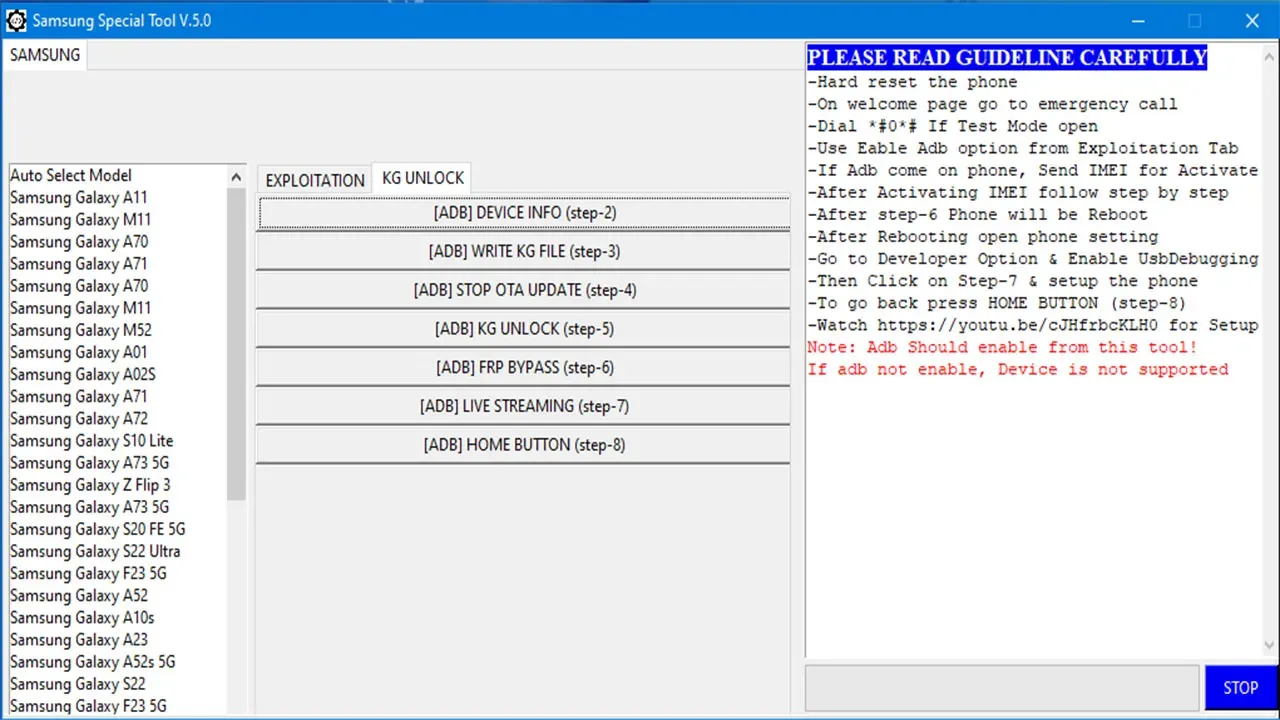The image size is (1280, 720).
Task: Start [ADB] STOP OTA UPDATE step-4
Action: pyautogui.click(x=524, y=290)
